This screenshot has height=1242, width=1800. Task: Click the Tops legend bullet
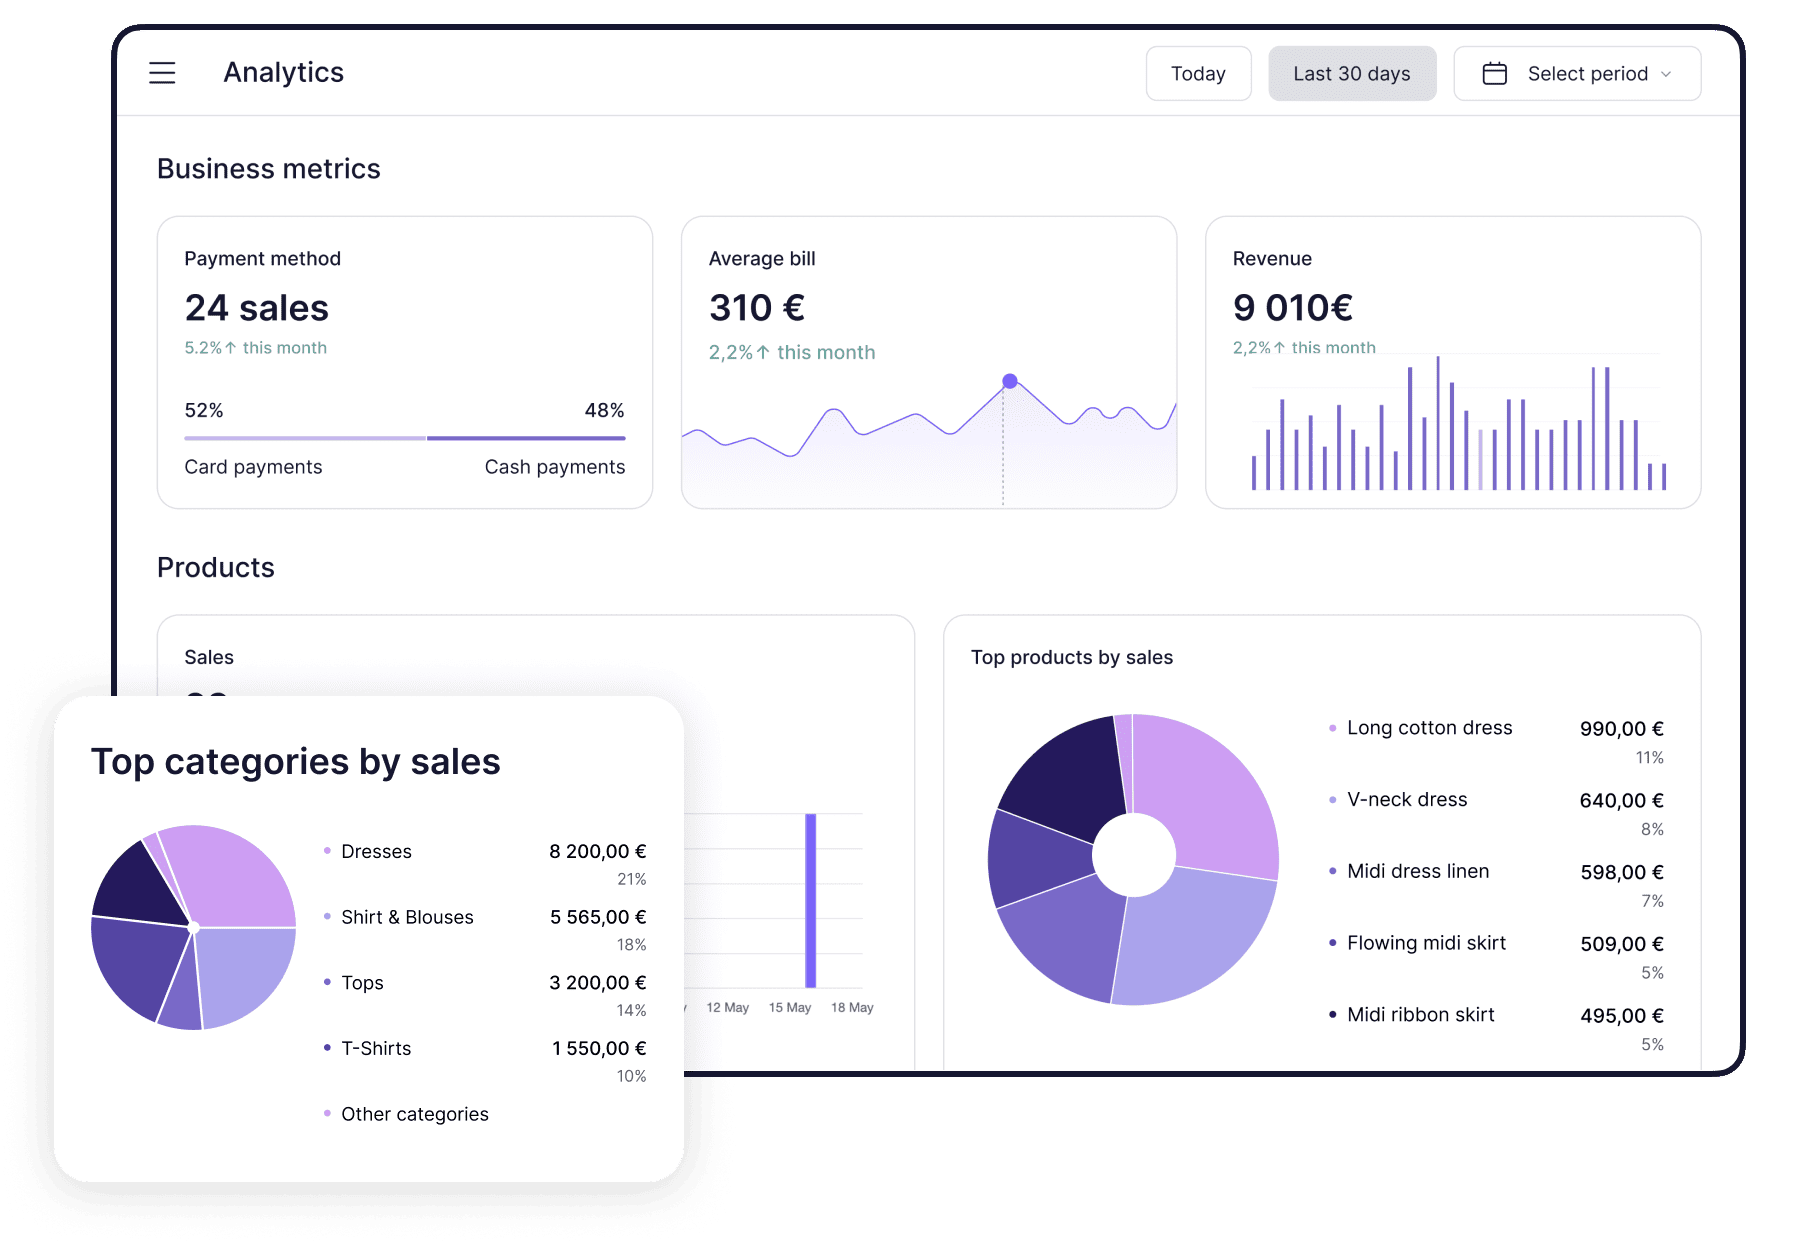tap(326, 982)
